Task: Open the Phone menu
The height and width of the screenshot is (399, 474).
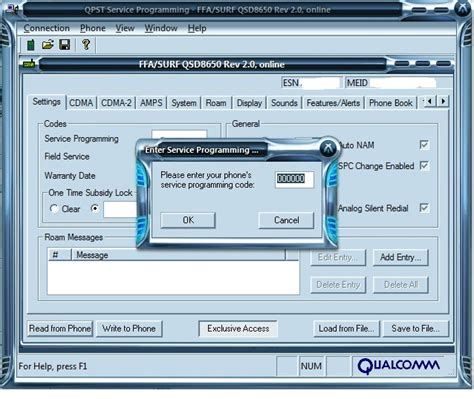Action: click(x=93, y=28)
